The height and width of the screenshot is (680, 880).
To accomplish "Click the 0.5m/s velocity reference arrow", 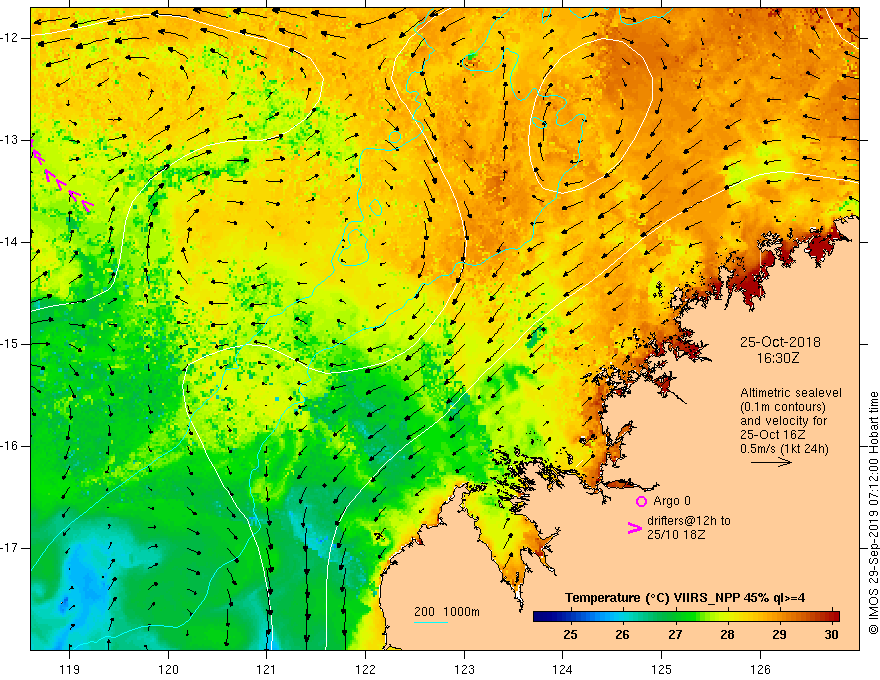I will coord(771,462).
